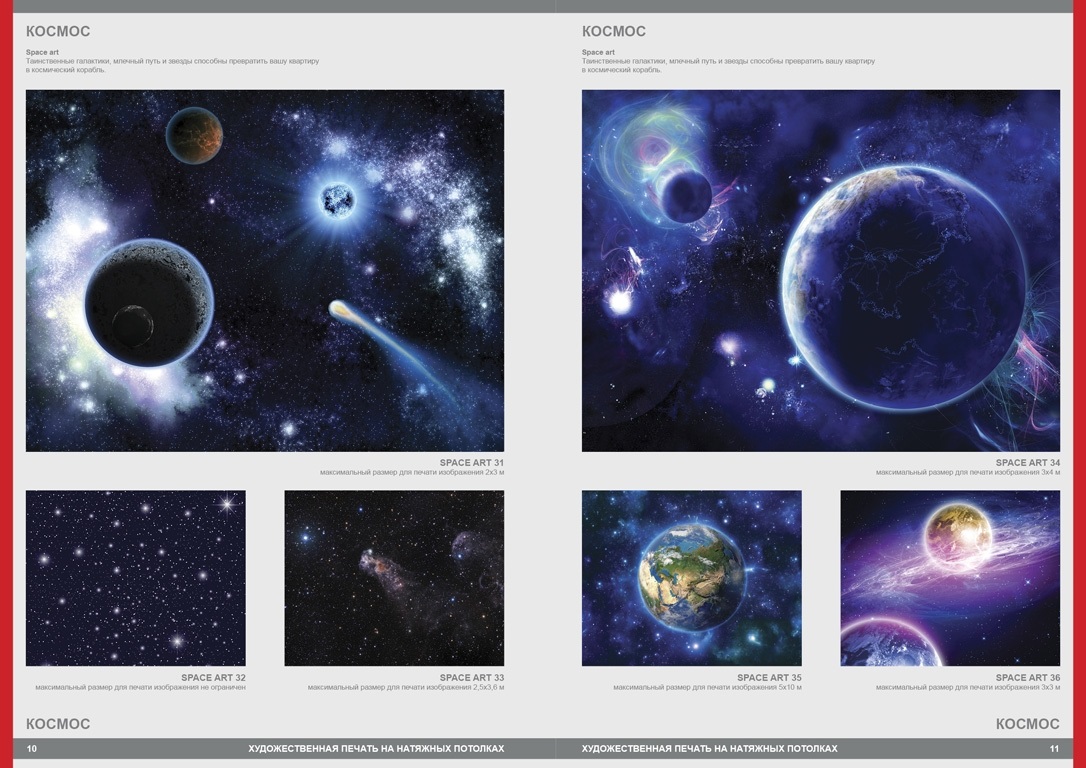Select the Space Art 36 purple planet thumbnail
This screenshot has width=1086, height=768.
pos(950,578)
